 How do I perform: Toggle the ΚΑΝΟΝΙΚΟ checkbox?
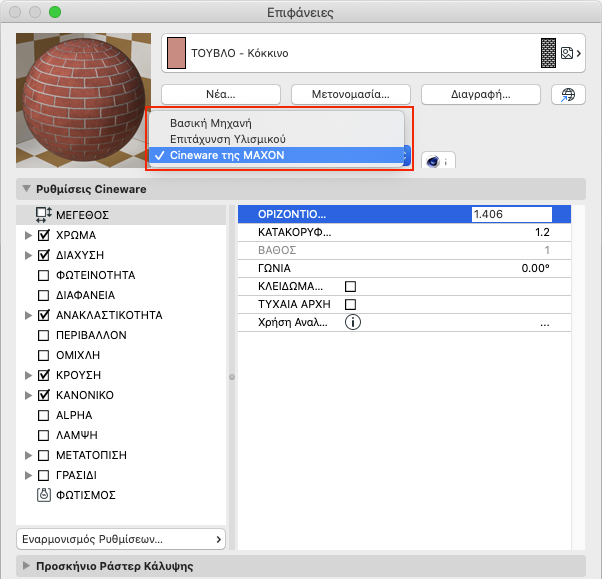click(44, 395)
